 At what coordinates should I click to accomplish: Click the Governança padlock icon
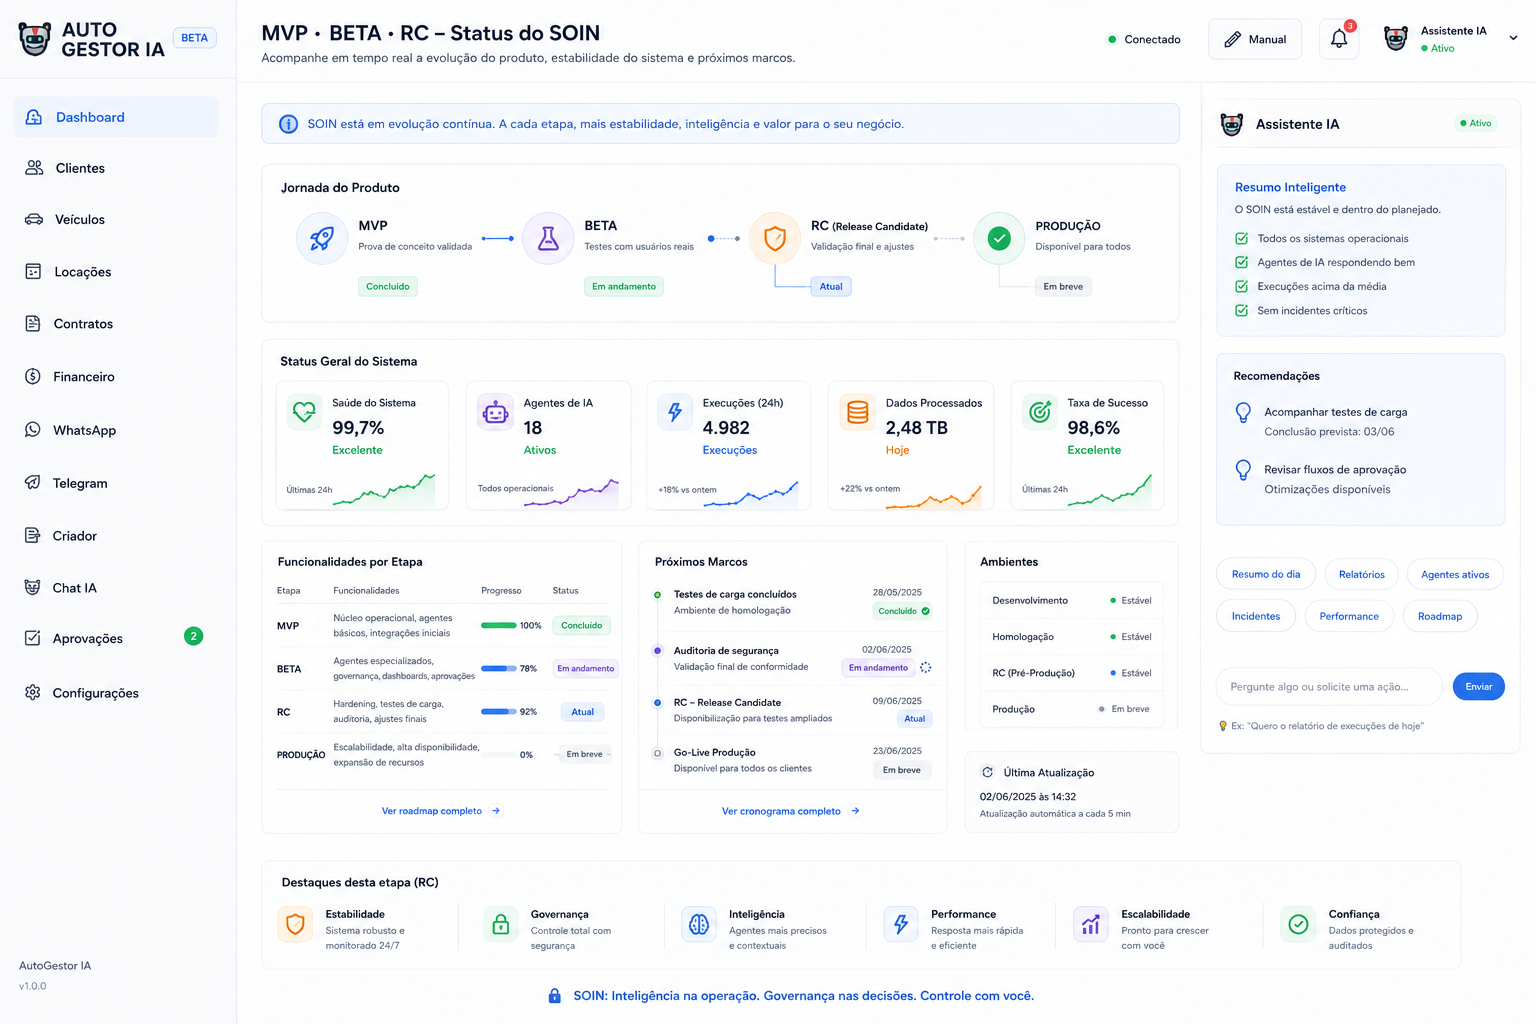click(x=500, y=925)
